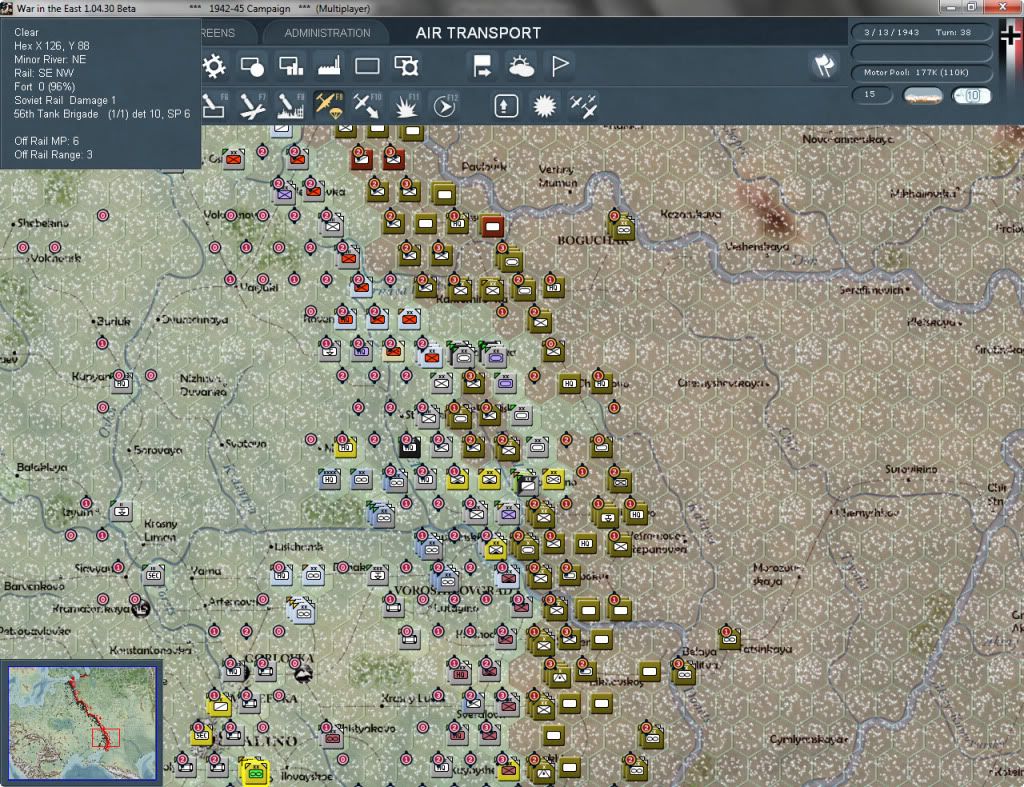Select the F7 bomb airfield mode
The image size is (1024, 787).
[252, 105]
